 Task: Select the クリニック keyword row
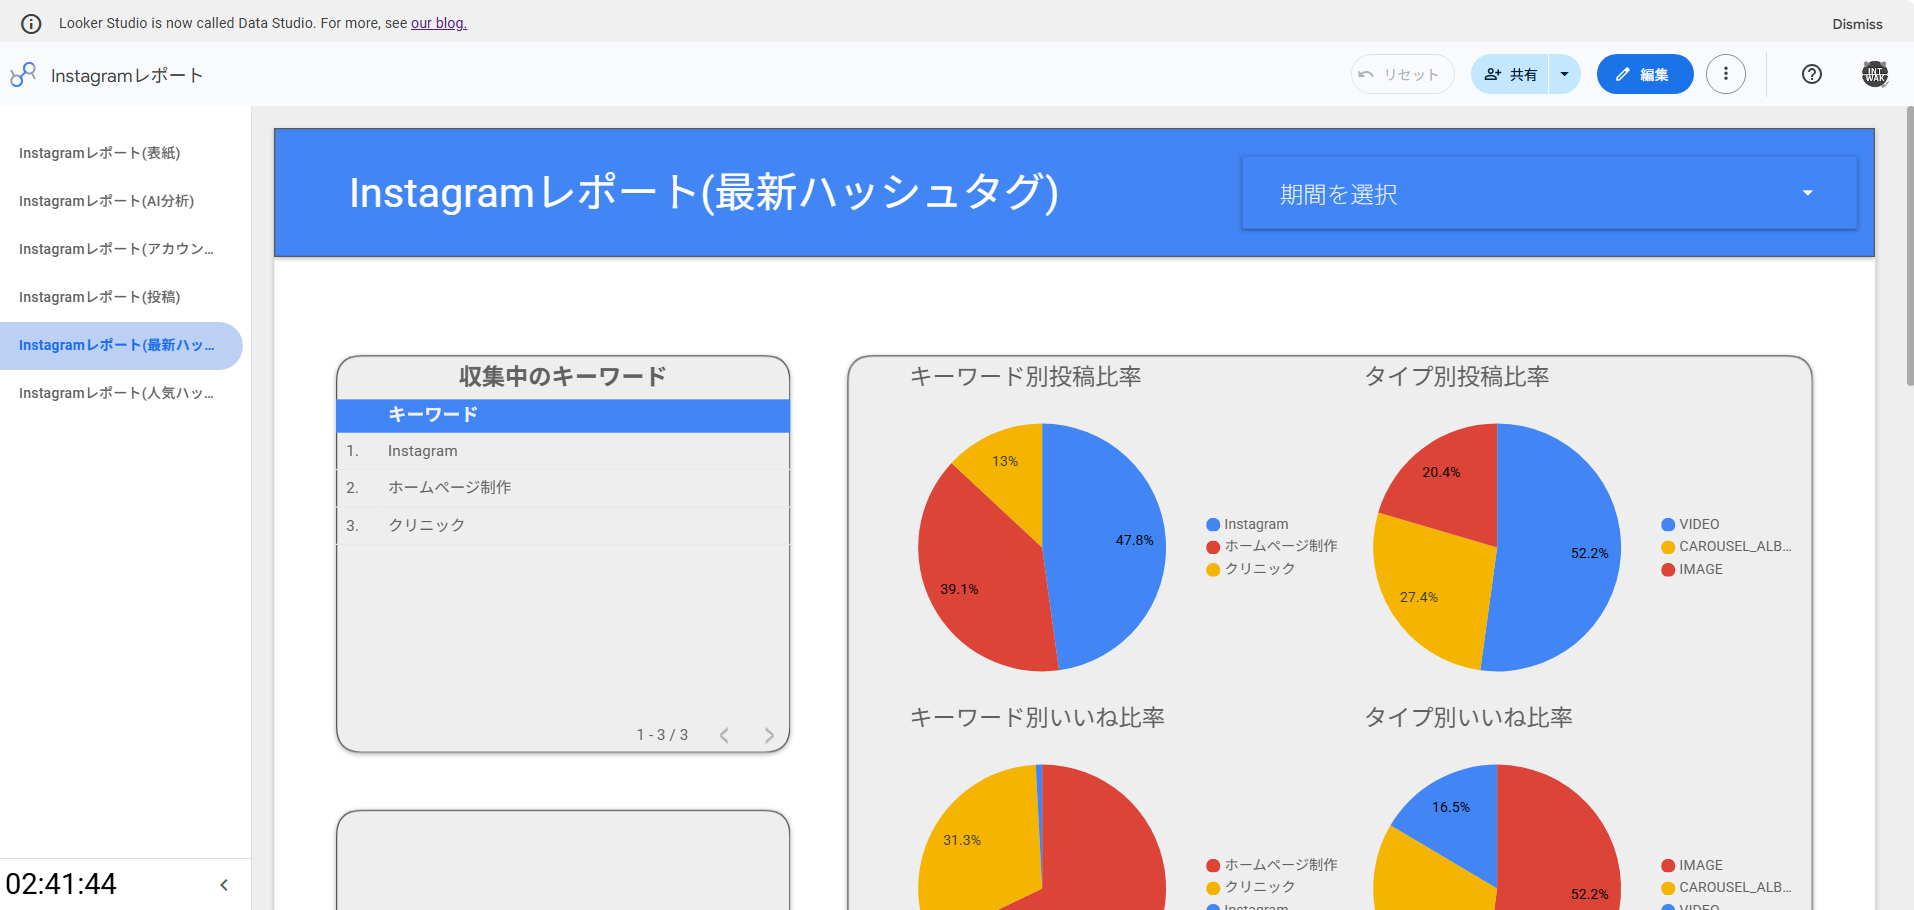[563, 525]
